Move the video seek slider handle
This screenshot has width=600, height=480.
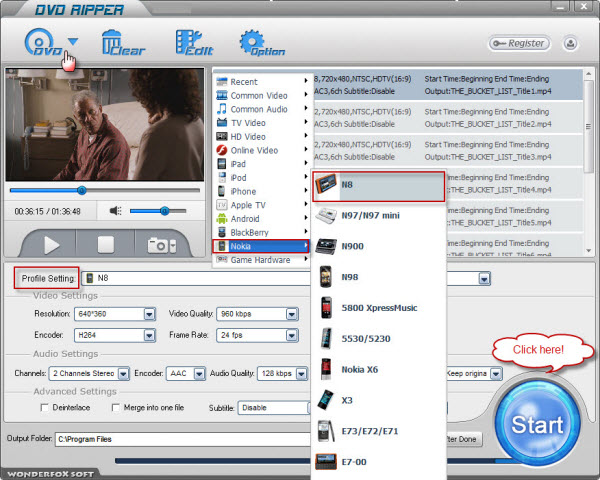point(82,190)
